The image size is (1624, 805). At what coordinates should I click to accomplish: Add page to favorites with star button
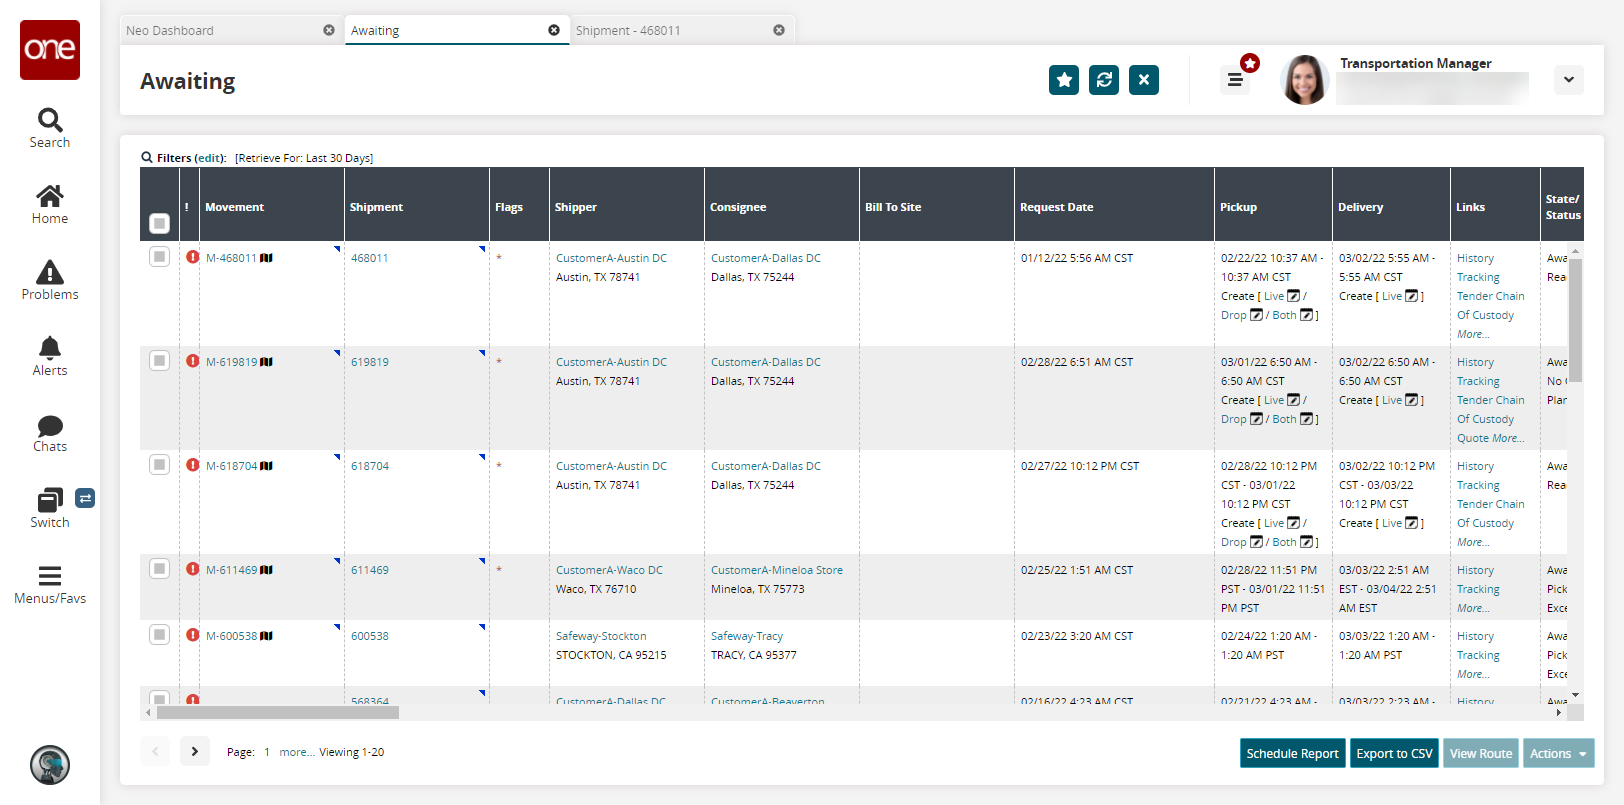click(1064, 80)
